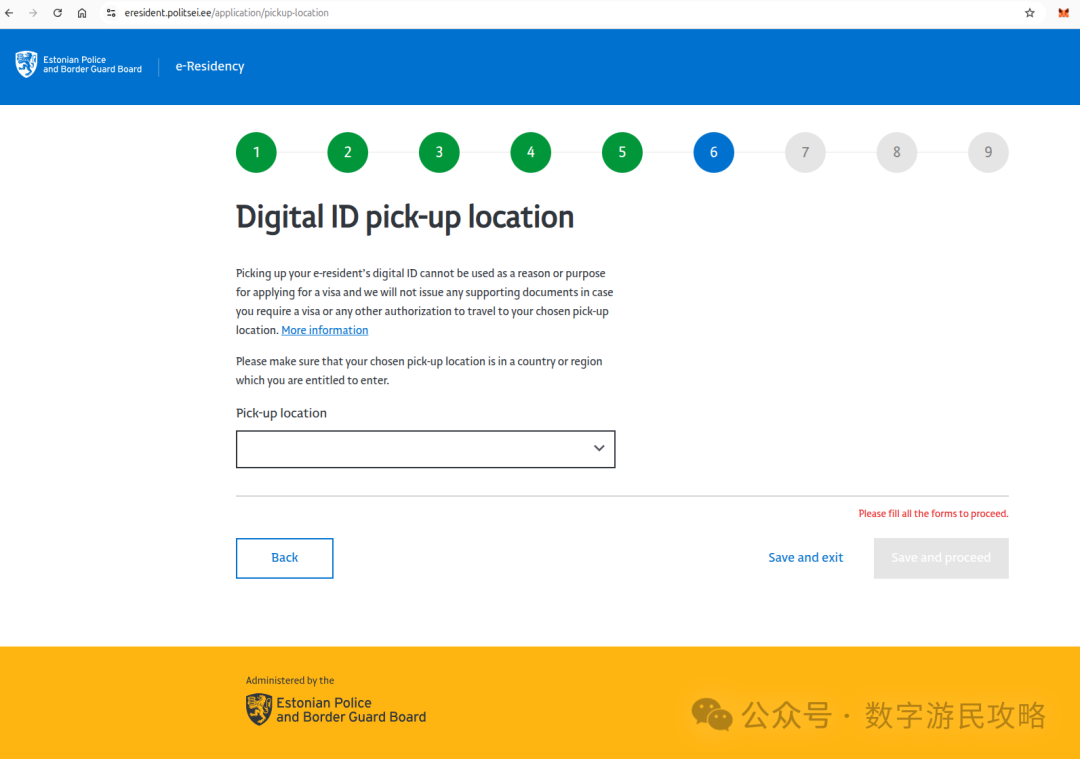Click the Back button
Viewport: 1080px width, 759px height.
pos(284,558)
